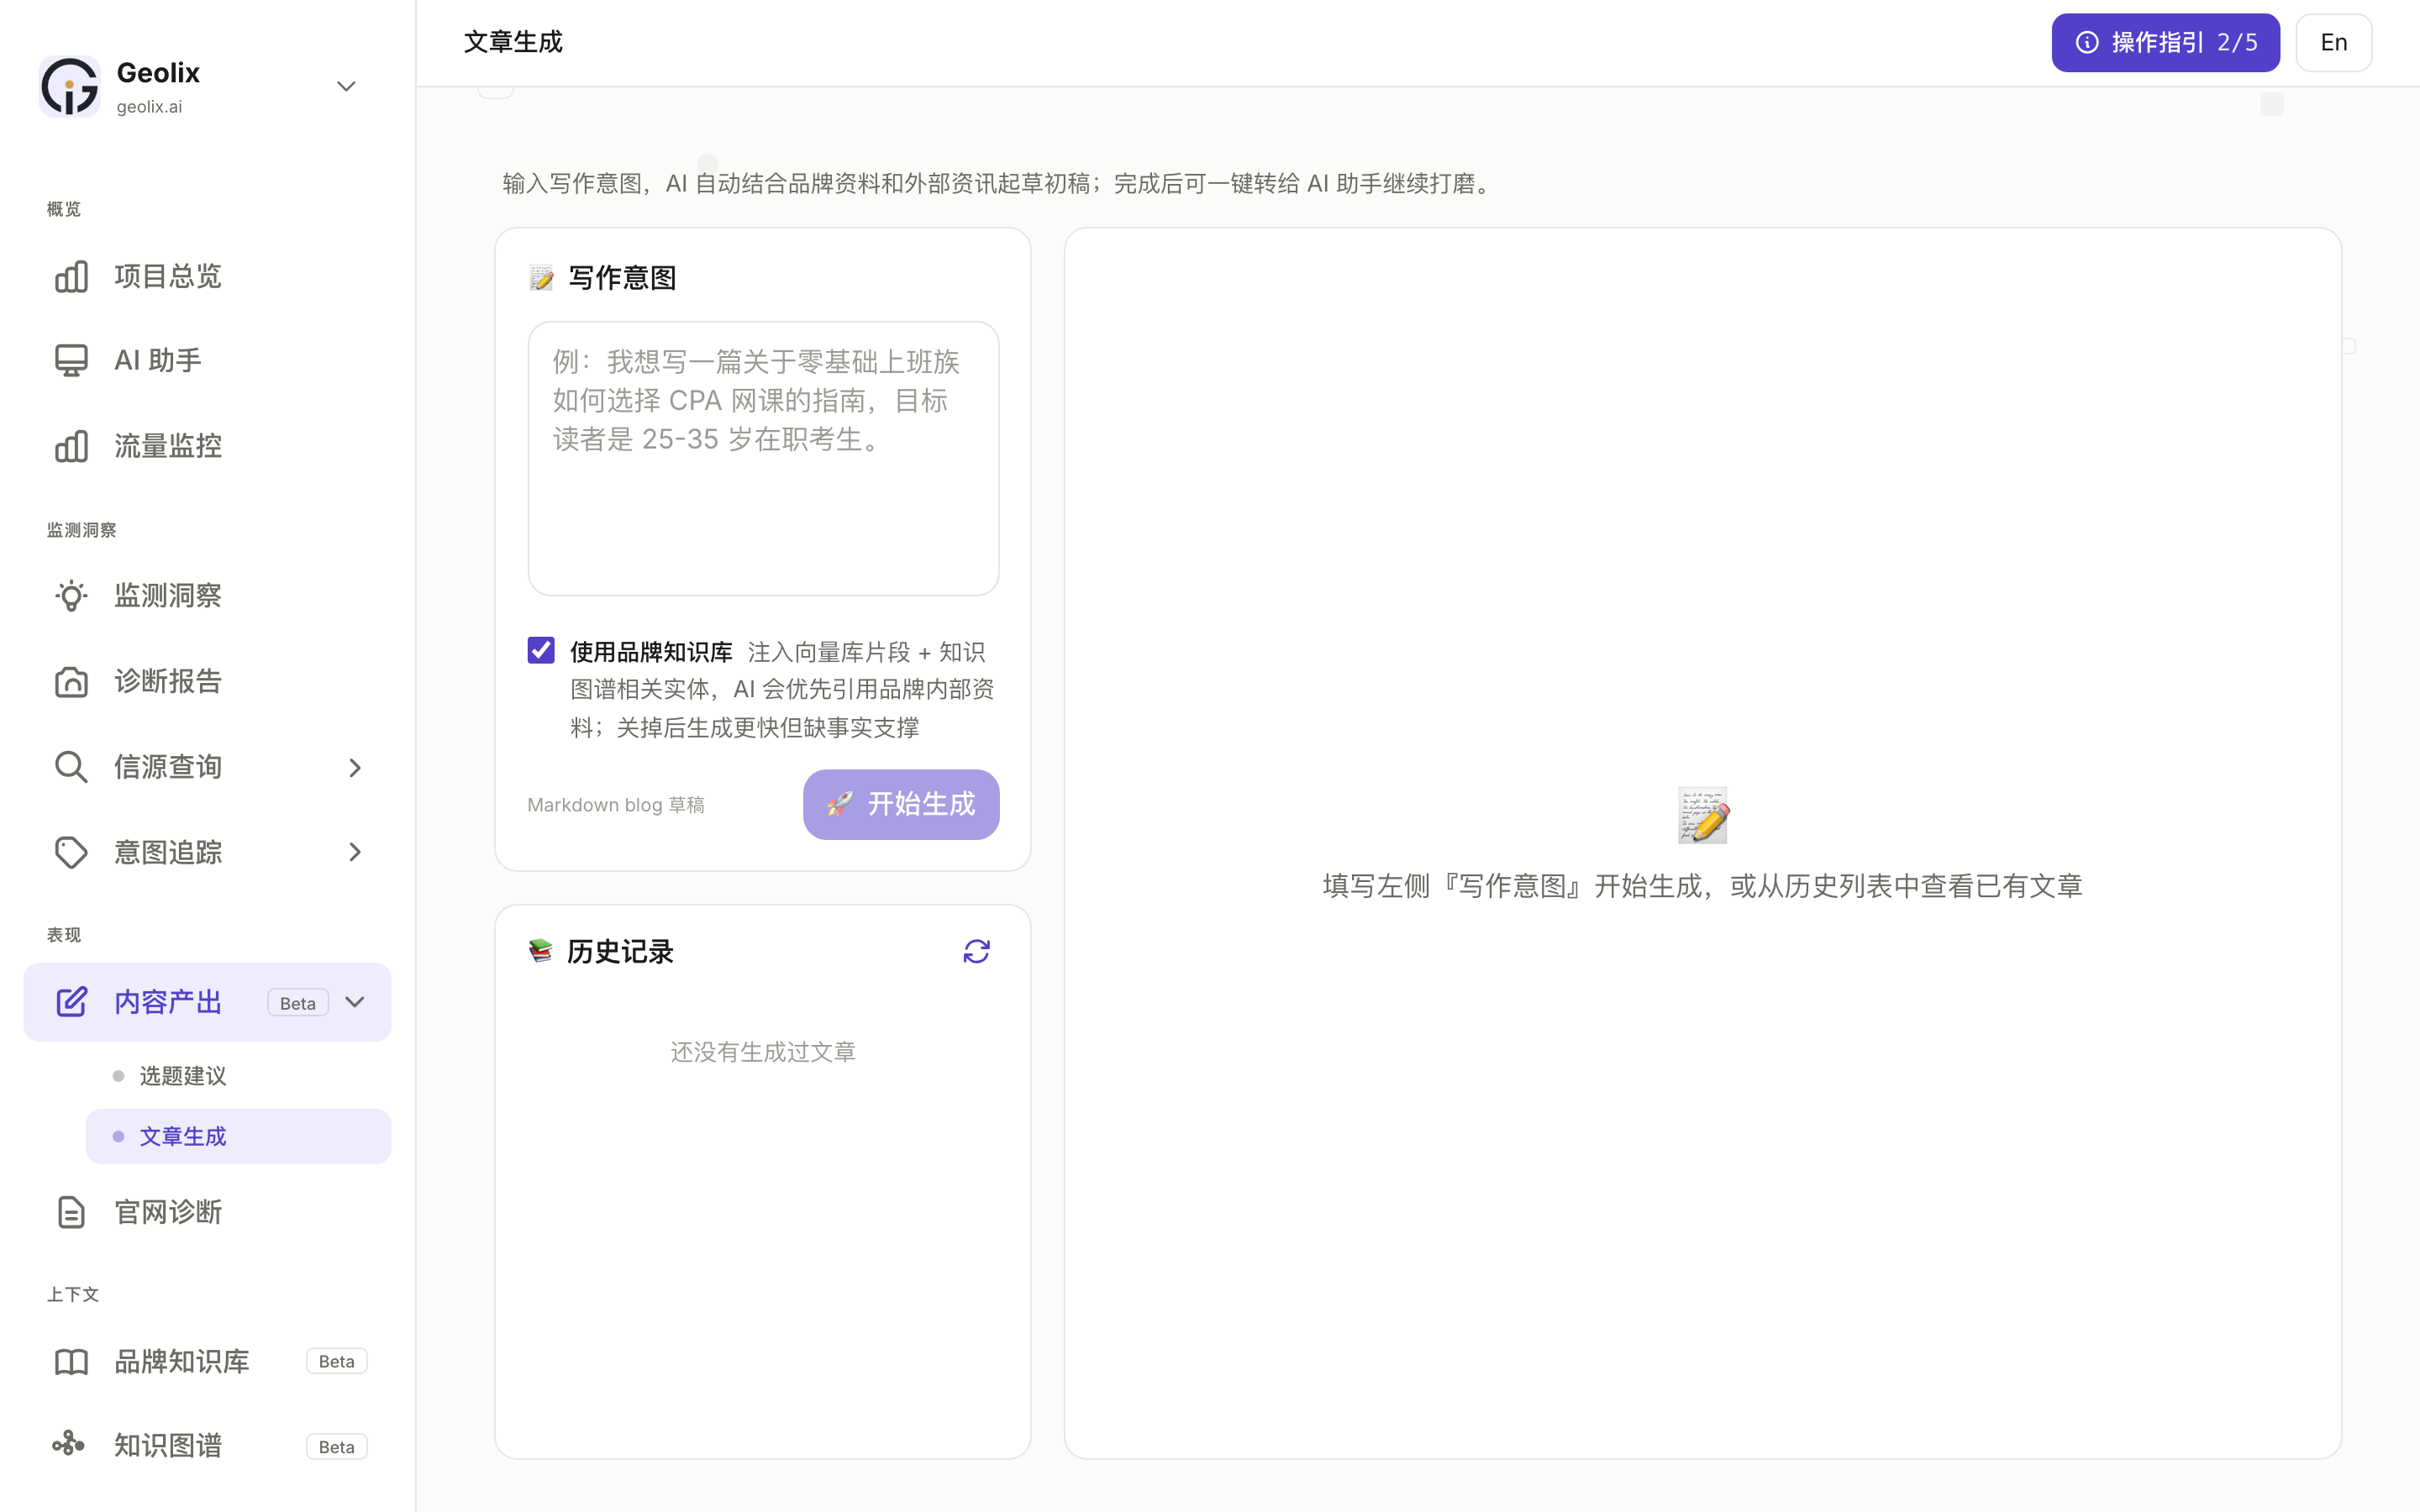Click the 诊断报告 icon
This screenshot has height=1512, width=2420.
(71, 681)
